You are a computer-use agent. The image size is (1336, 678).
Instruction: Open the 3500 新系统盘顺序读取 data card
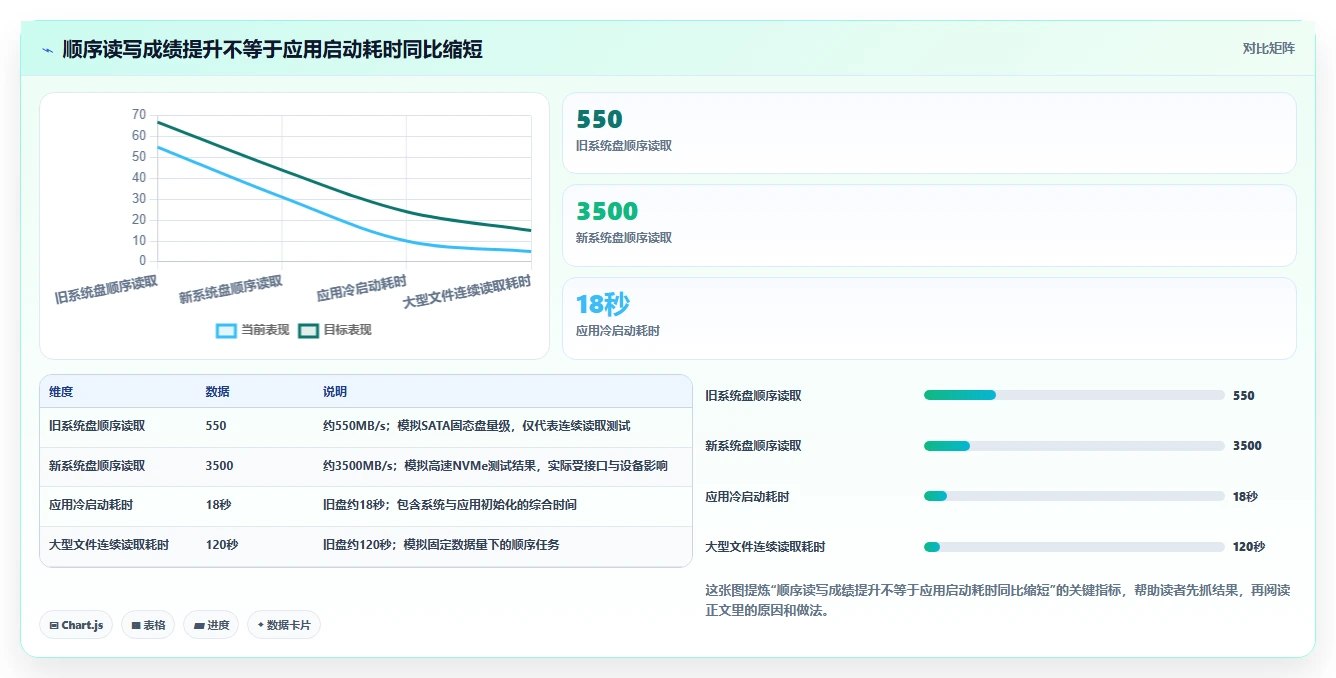[x=929, y=225]
